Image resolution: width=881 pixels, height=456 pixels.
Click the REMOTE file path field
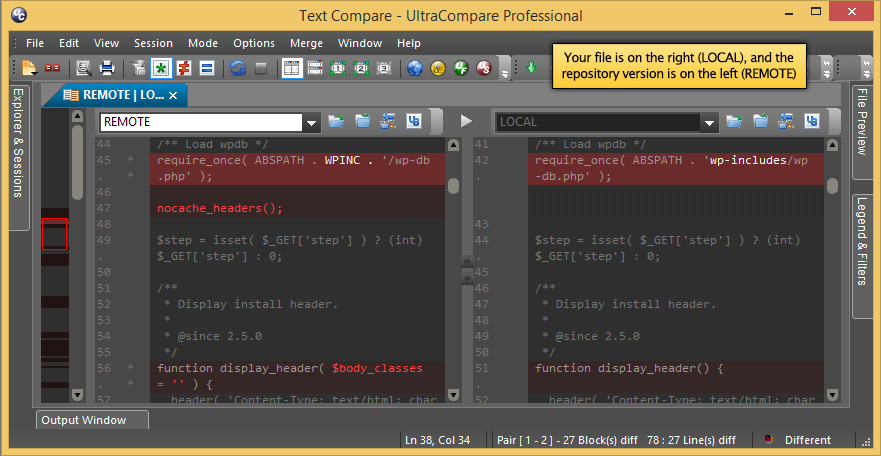[x=201, y=121]
